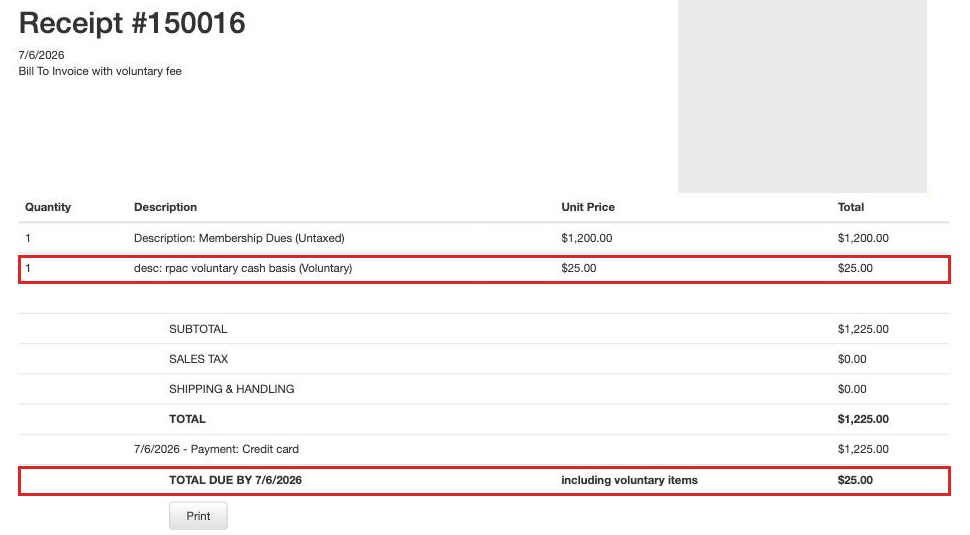Click the $1,200.00 unit price cell
The width and height of the screenshot is (970, 535).
[586, 238]
